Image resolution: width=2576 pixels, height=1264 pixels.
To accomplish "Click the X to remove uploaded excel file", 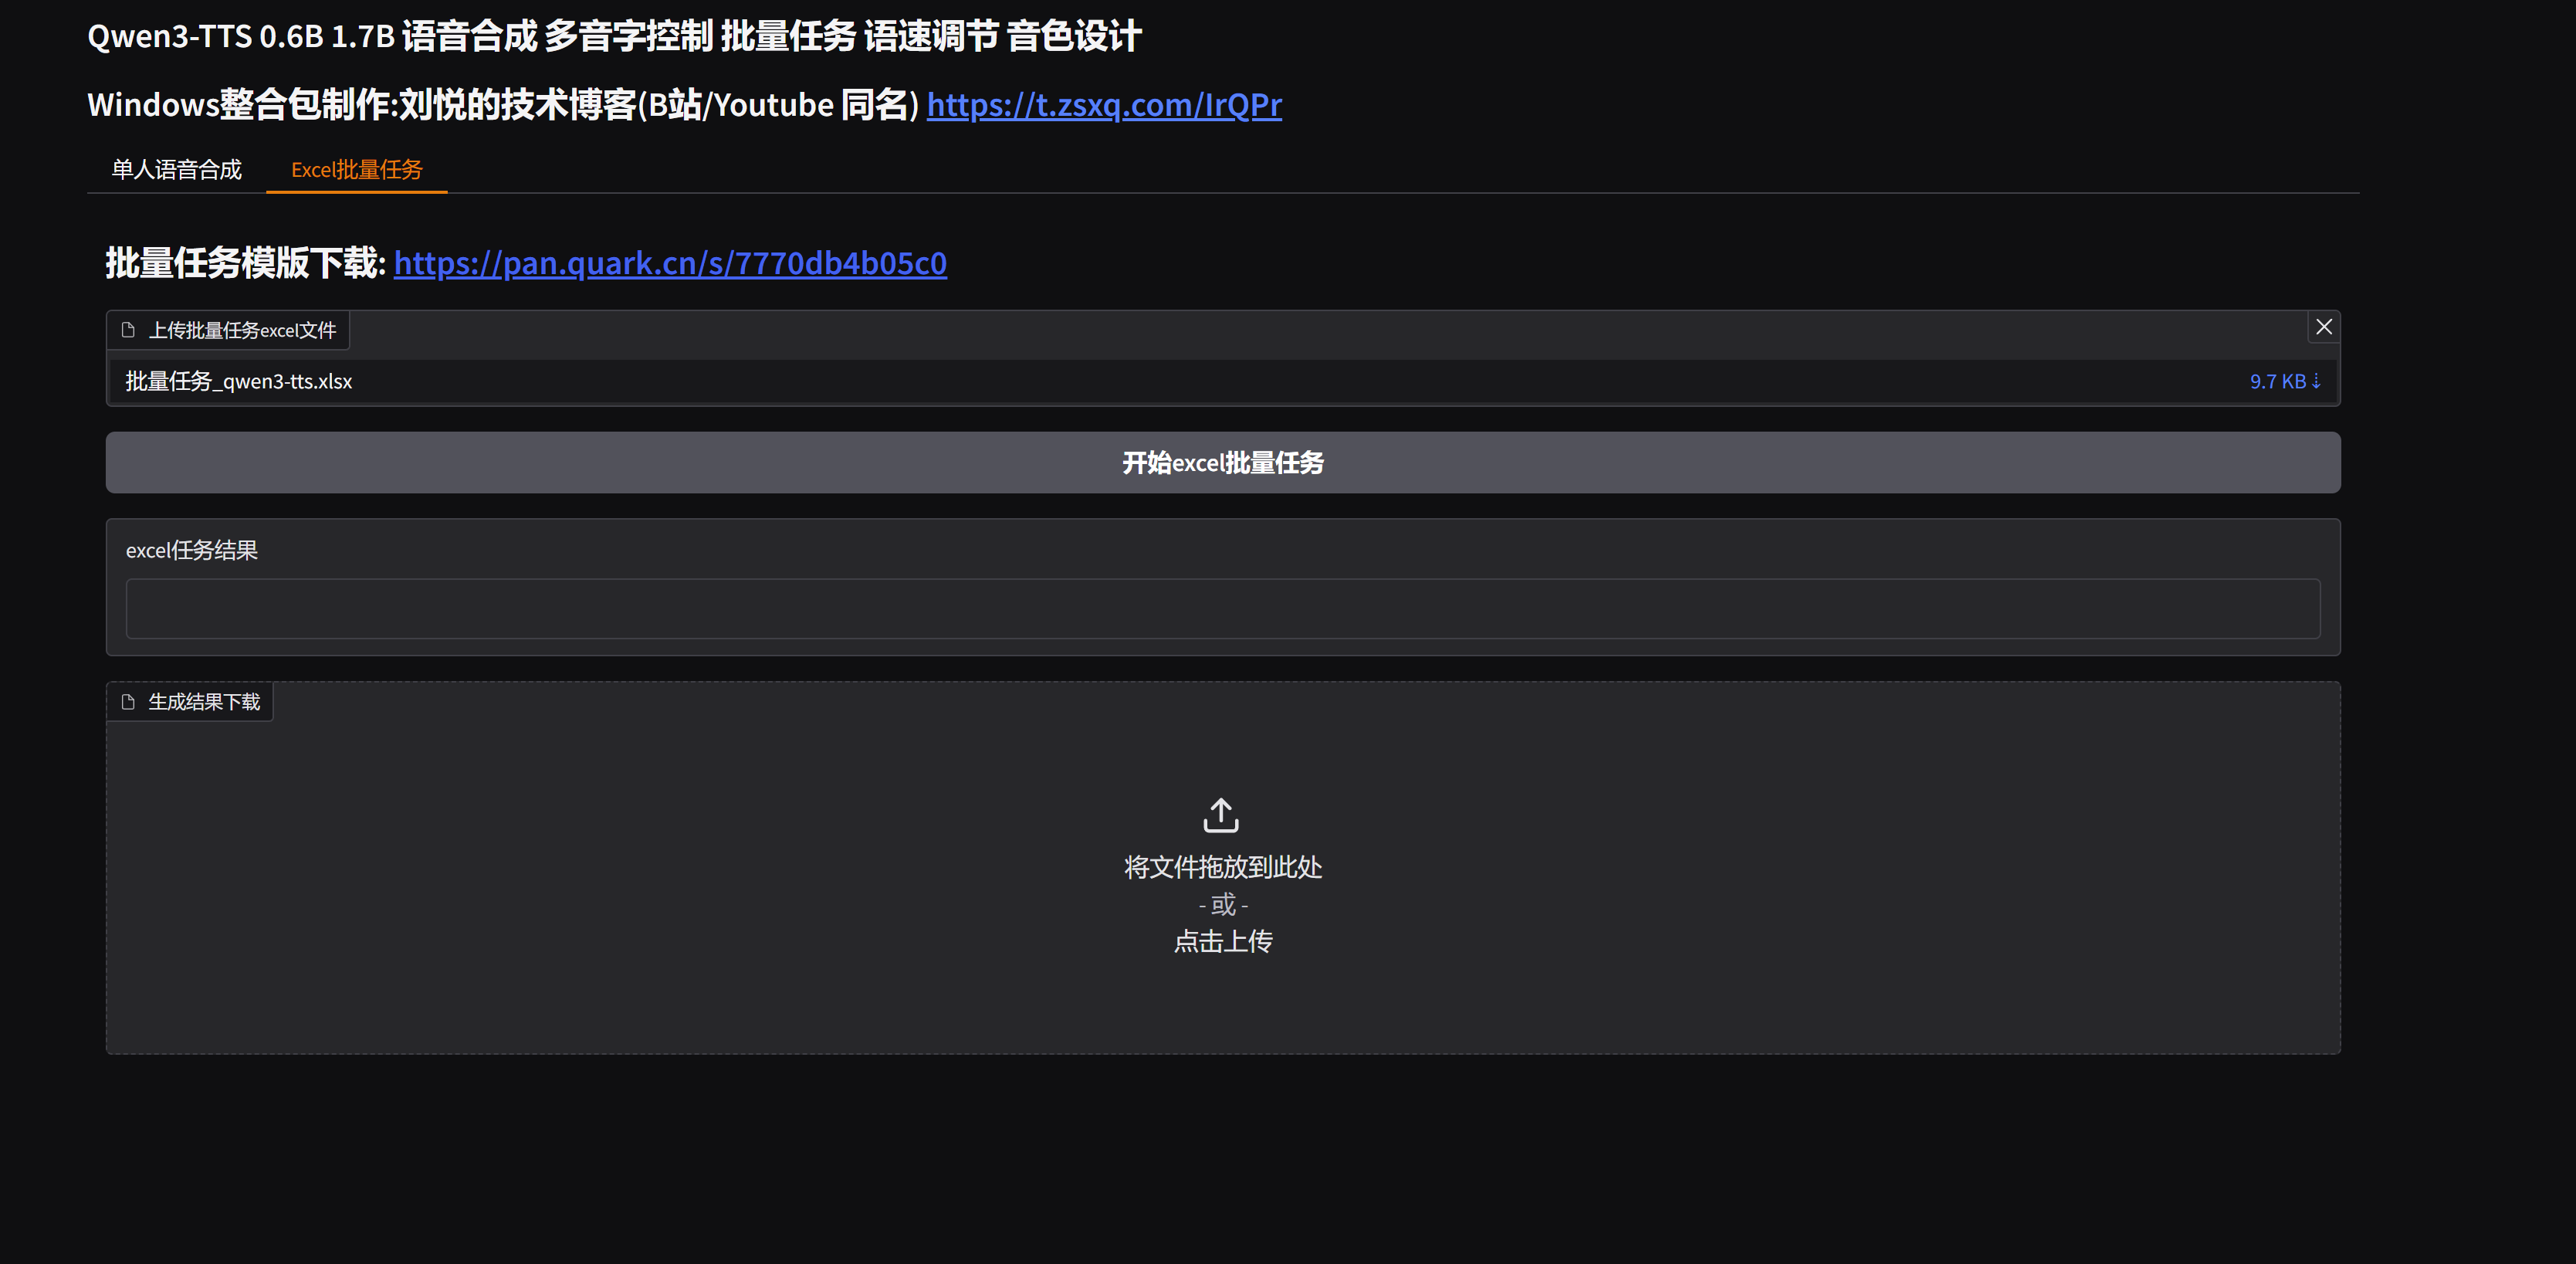I will [x=2324, y=327].
